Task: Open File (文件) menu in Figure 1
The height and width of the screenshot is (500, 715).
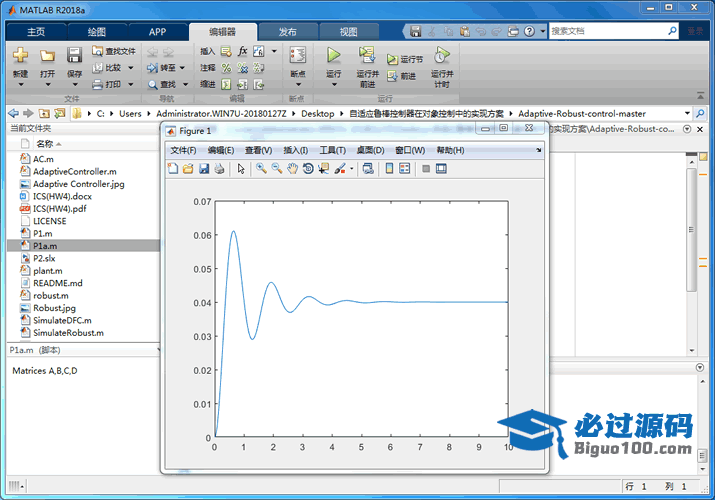Action: (x=183, y=150)
